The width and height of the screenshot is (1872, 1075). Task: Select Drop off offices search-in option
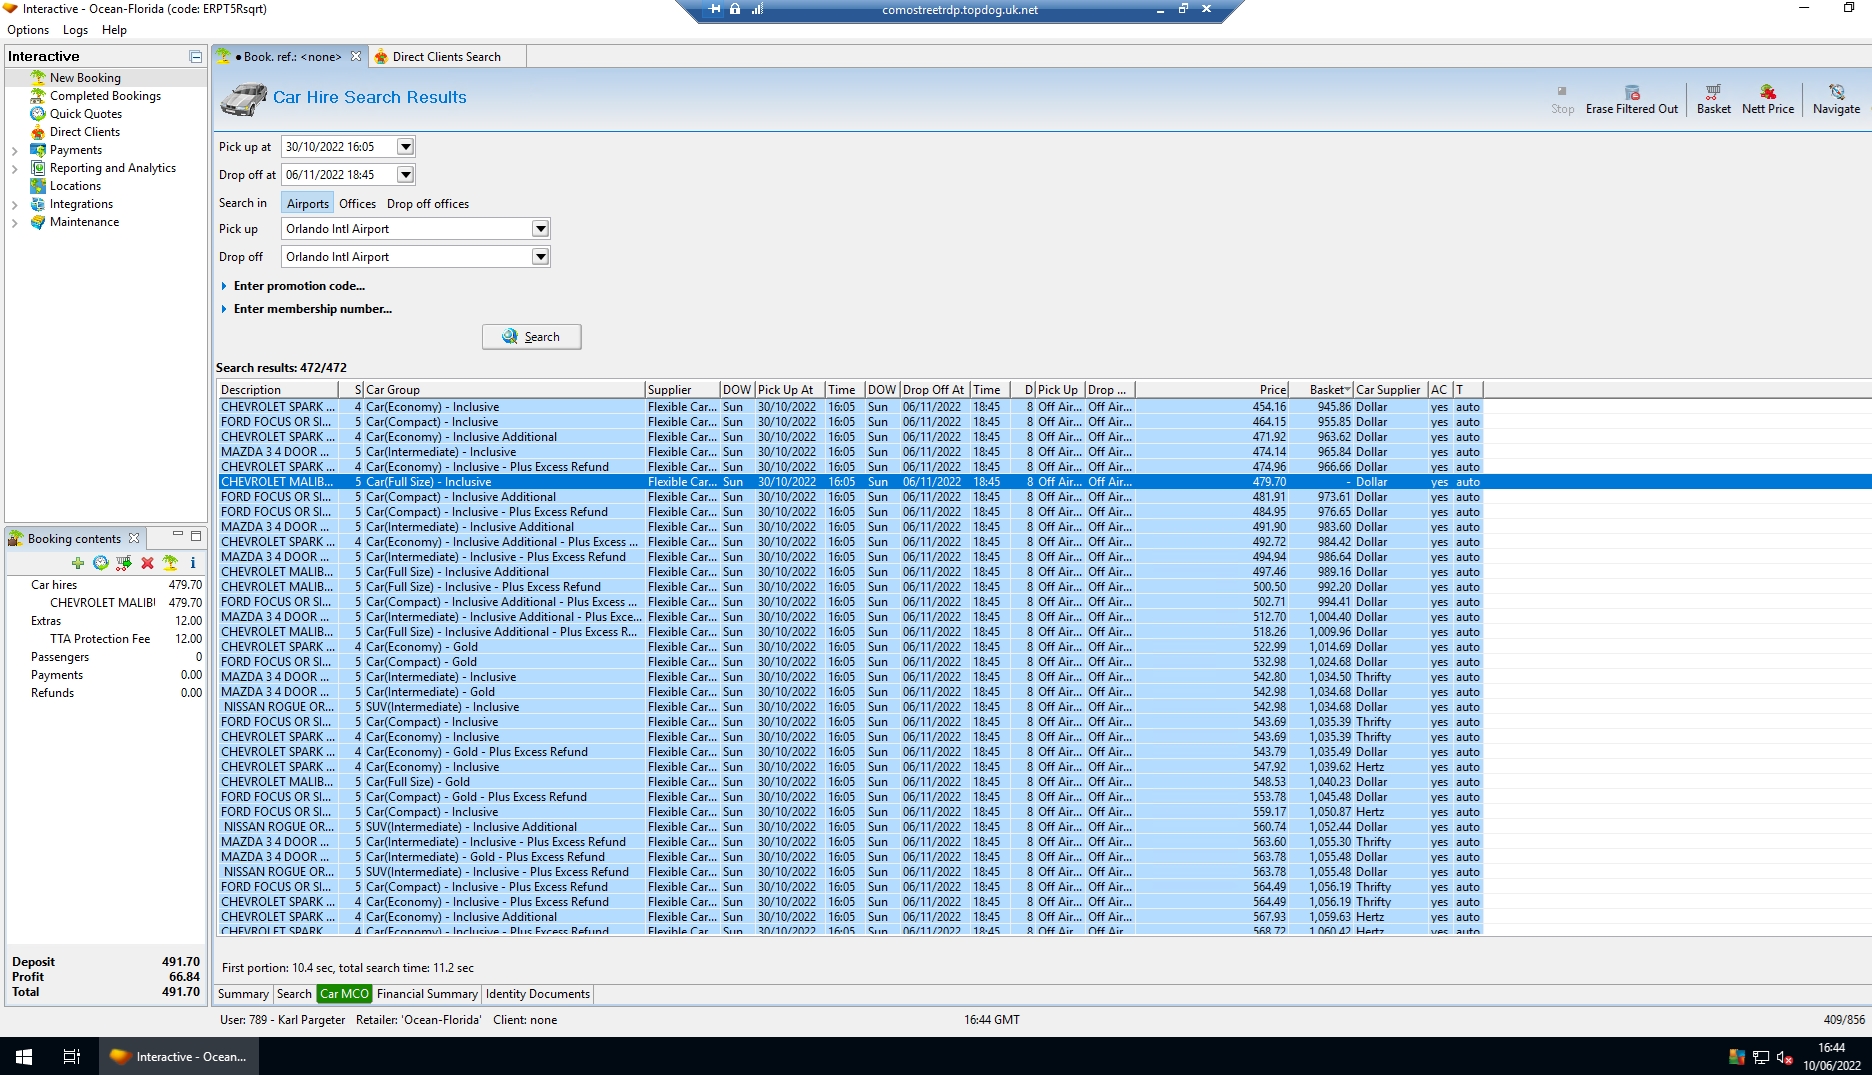click(x=428, y=204)
